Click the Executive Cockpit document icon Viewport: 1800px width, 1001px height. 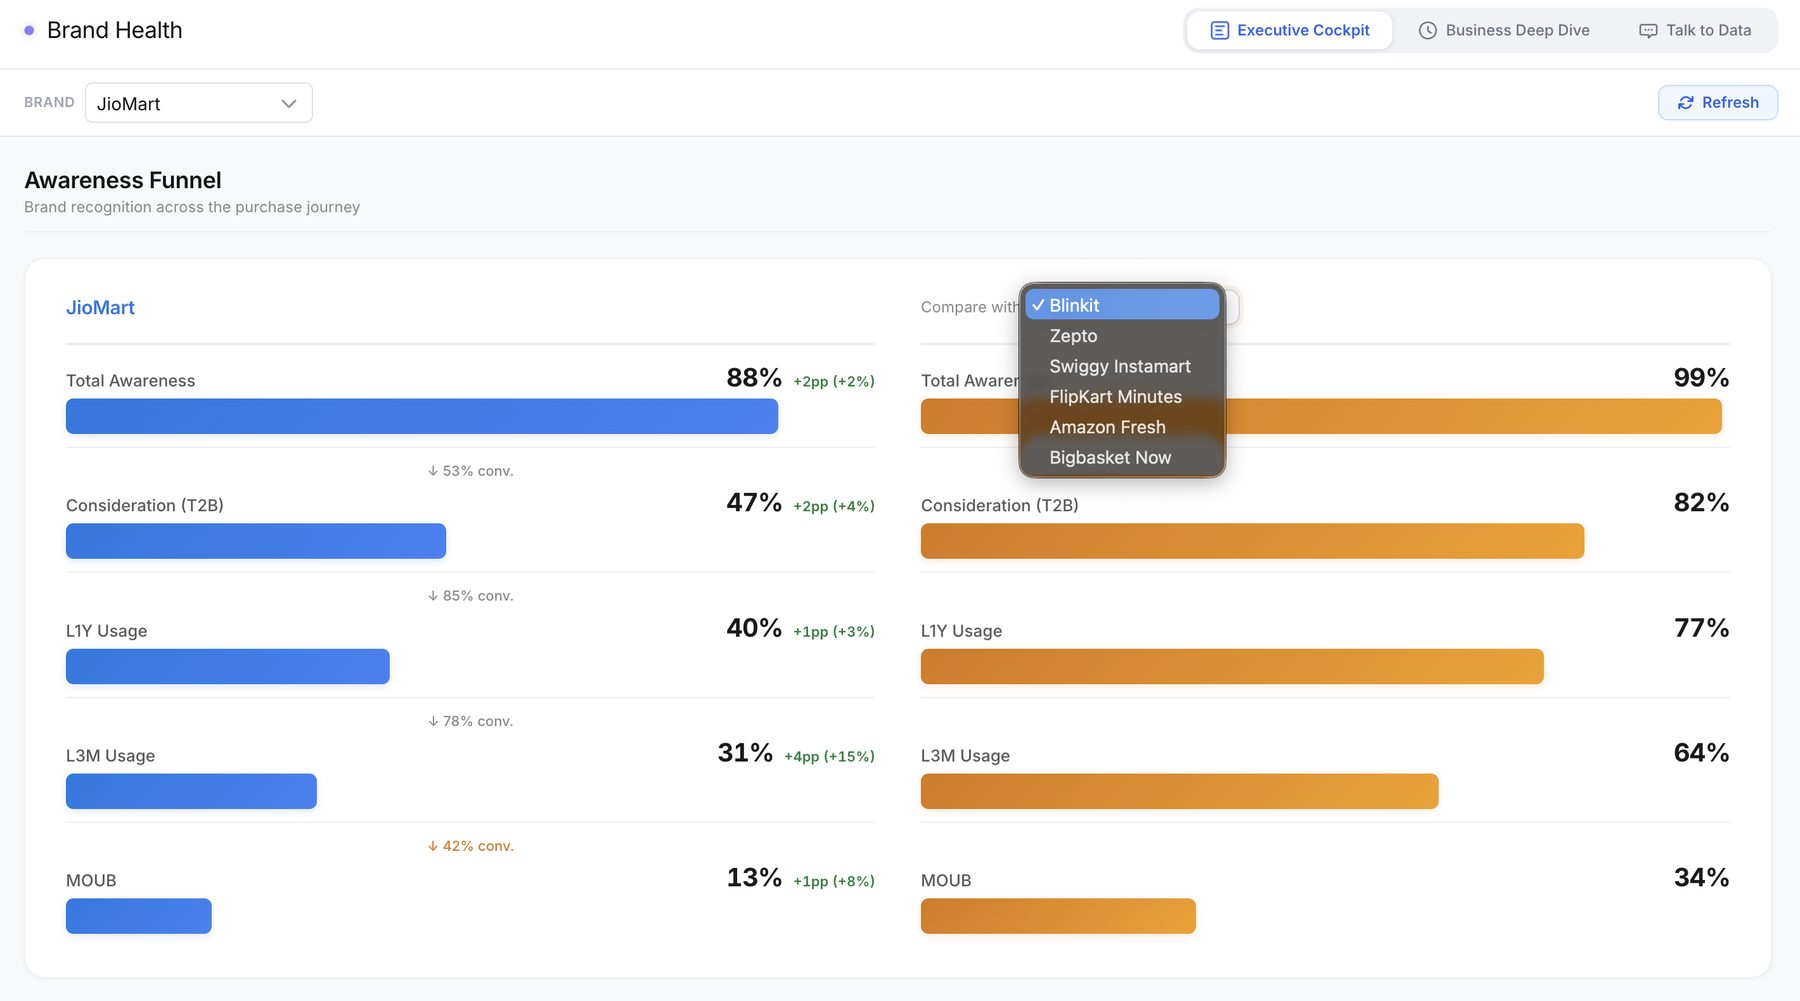pos(1219,31)
